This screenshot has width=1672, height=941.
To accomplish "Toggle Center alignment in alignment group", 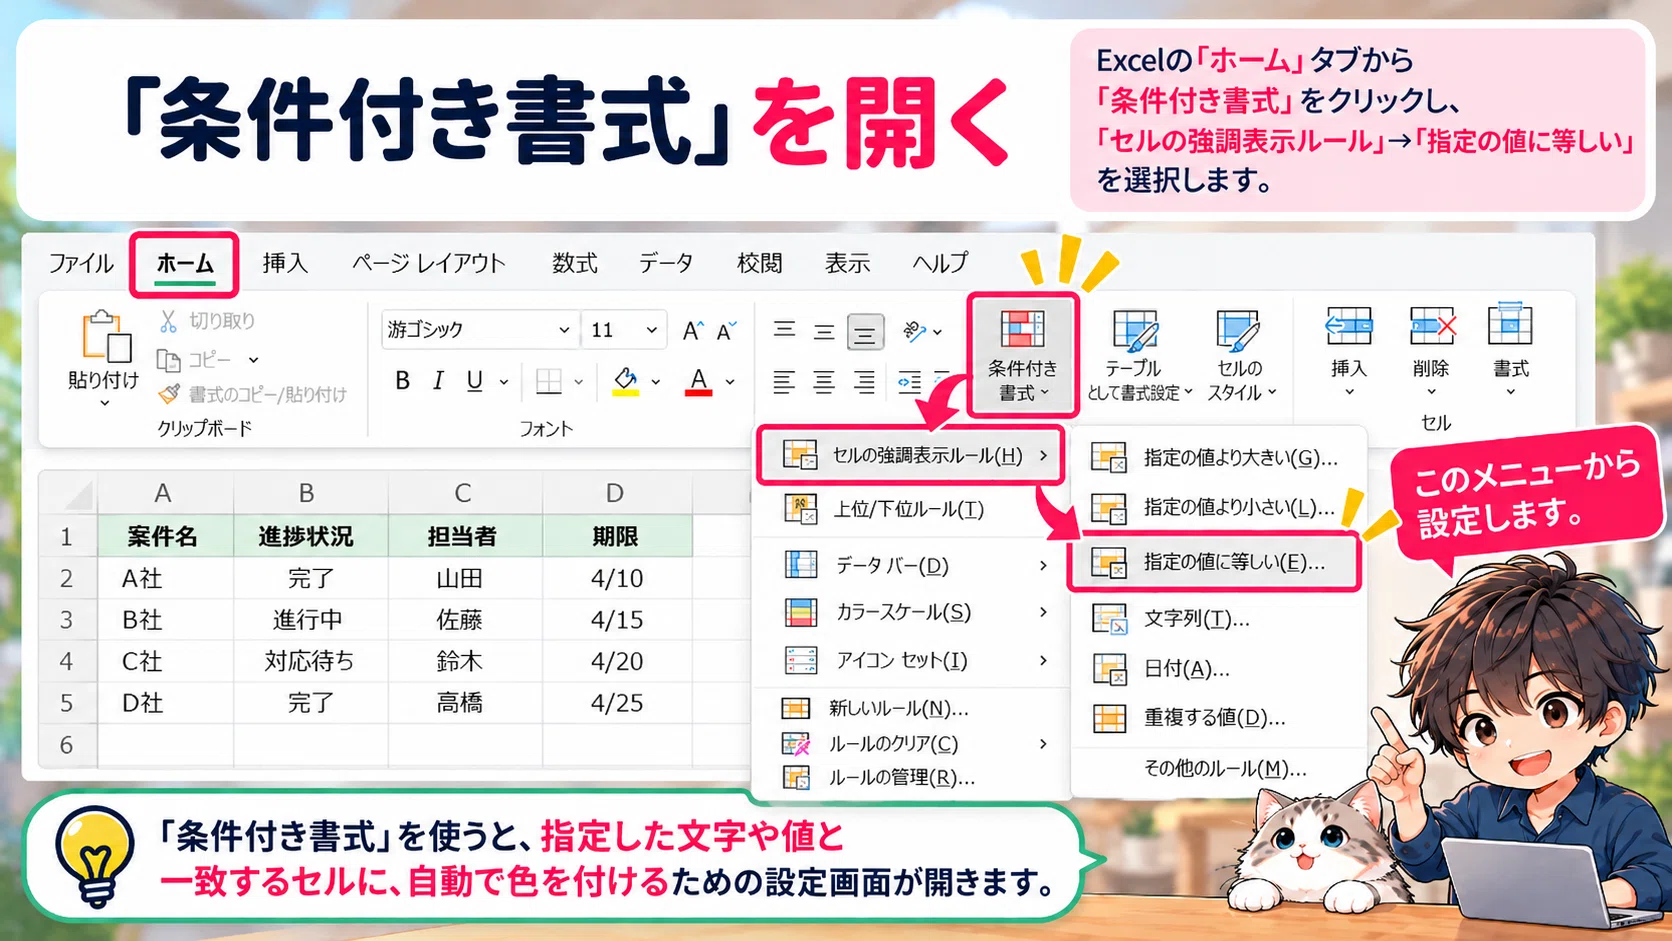I will coord(824,381).
